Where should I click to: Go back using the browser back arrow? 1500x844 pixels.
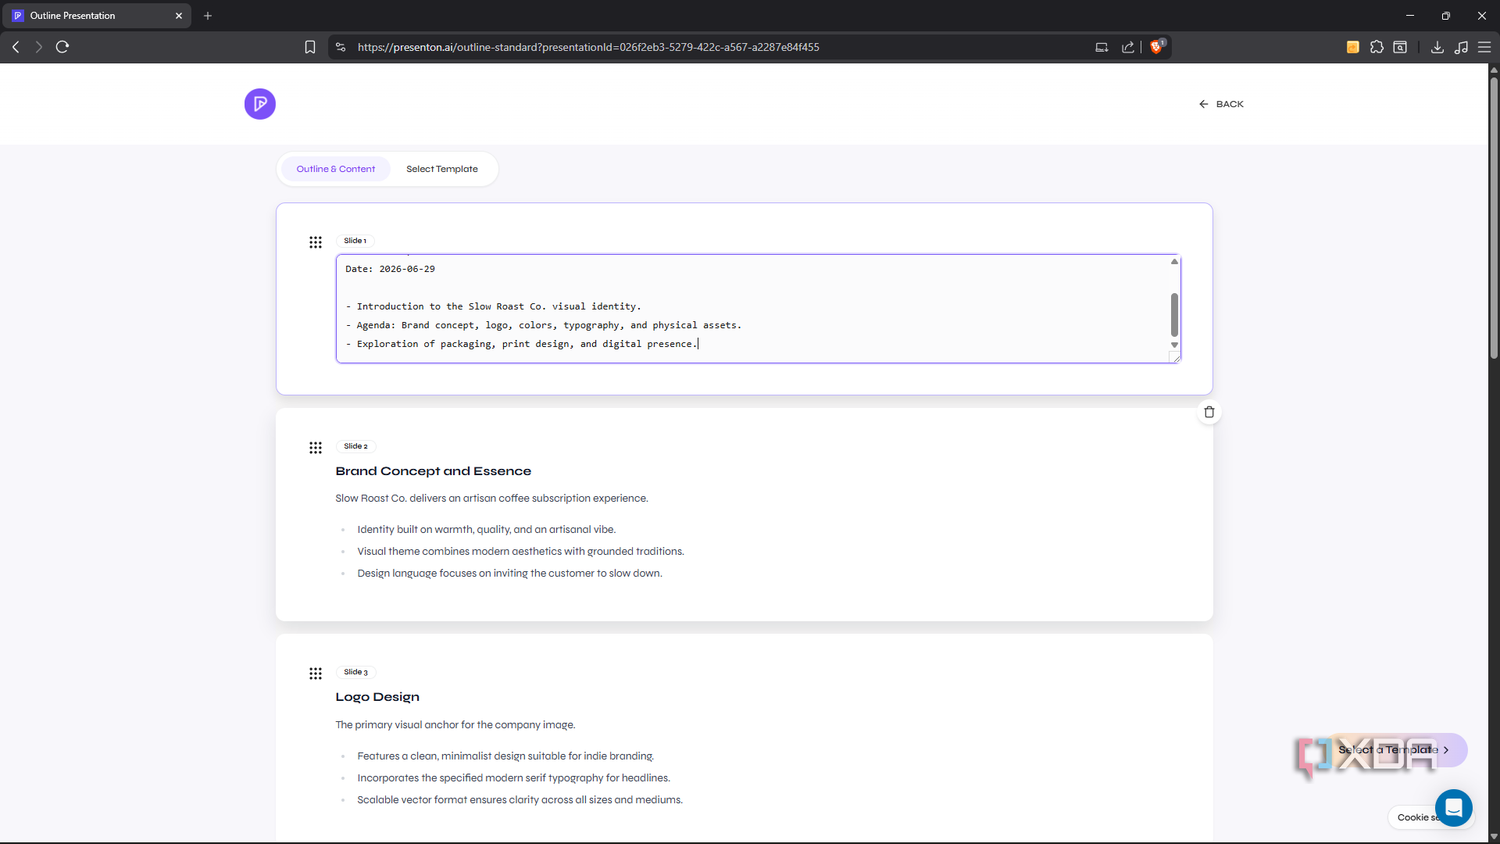pos(16,47)
